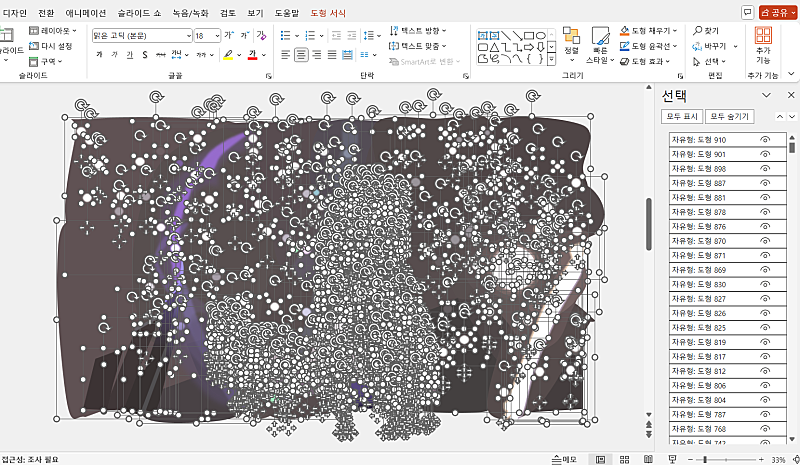Apply strikethrough text formatting
Screen dimensions: 800x465
coord(159,54)
